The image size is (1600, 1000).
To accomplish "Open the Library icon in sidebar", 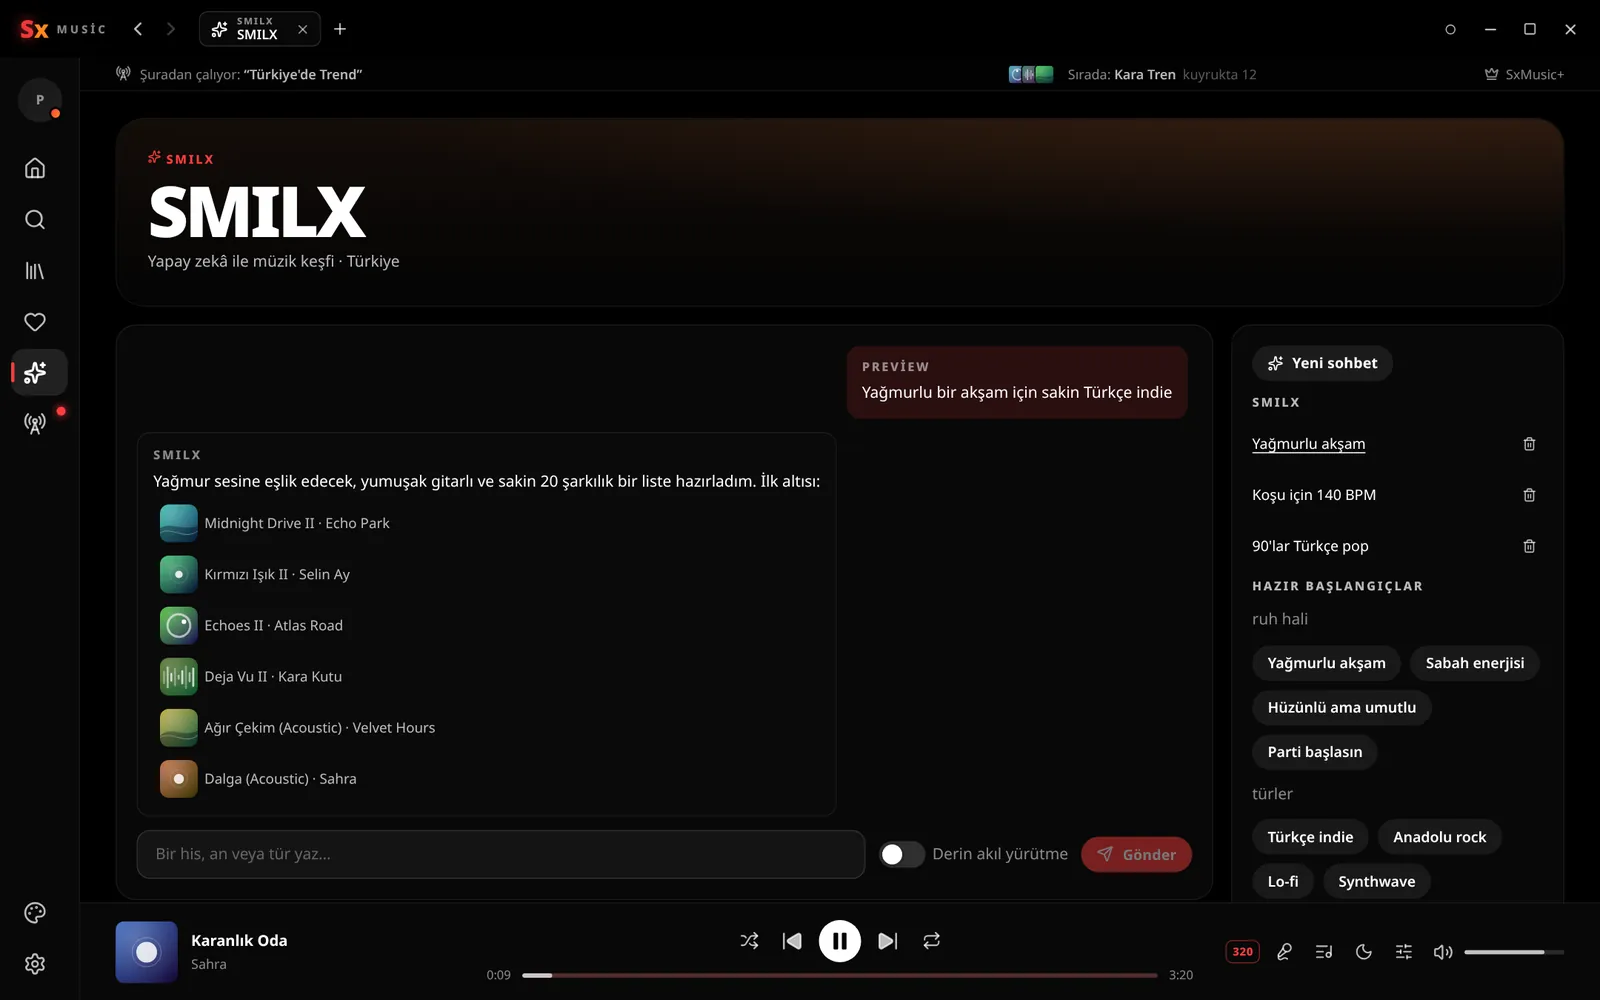I will [x=35, y=271].
